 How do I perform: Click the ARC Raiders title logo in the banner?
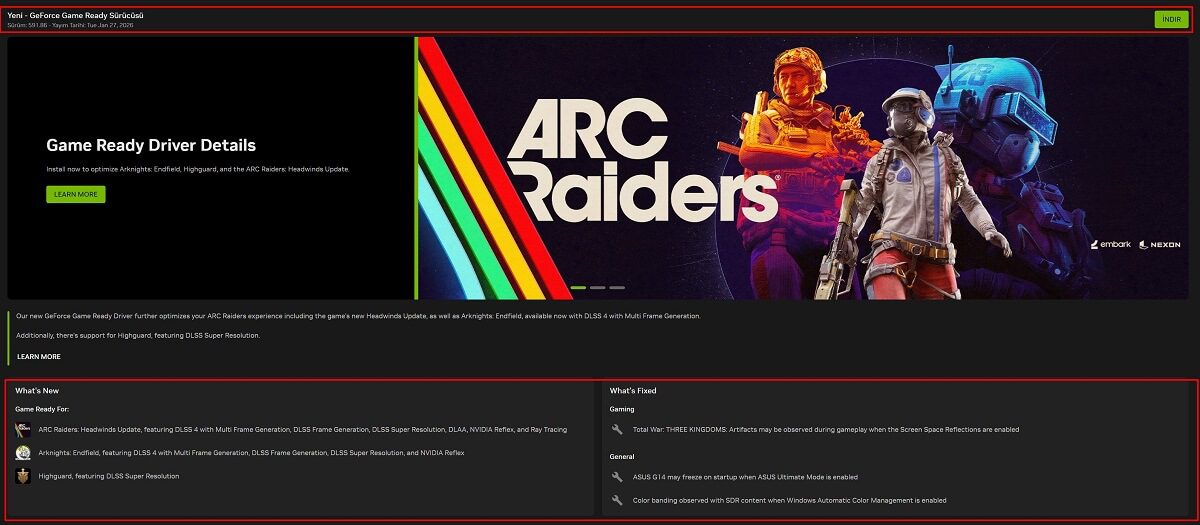click(641, 160)
